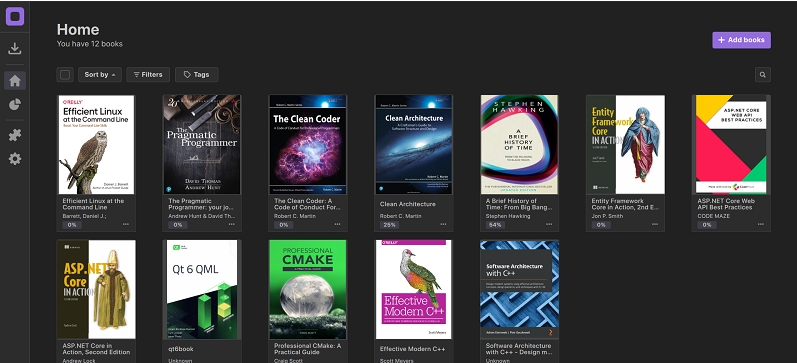Open the free books download icon

point(15,49)
